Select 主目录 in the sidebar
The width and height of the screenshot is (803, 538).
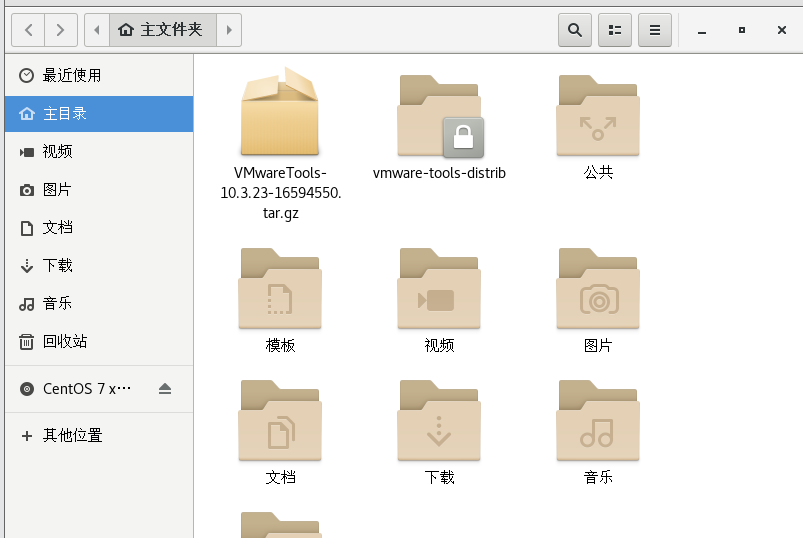point(99,114)
